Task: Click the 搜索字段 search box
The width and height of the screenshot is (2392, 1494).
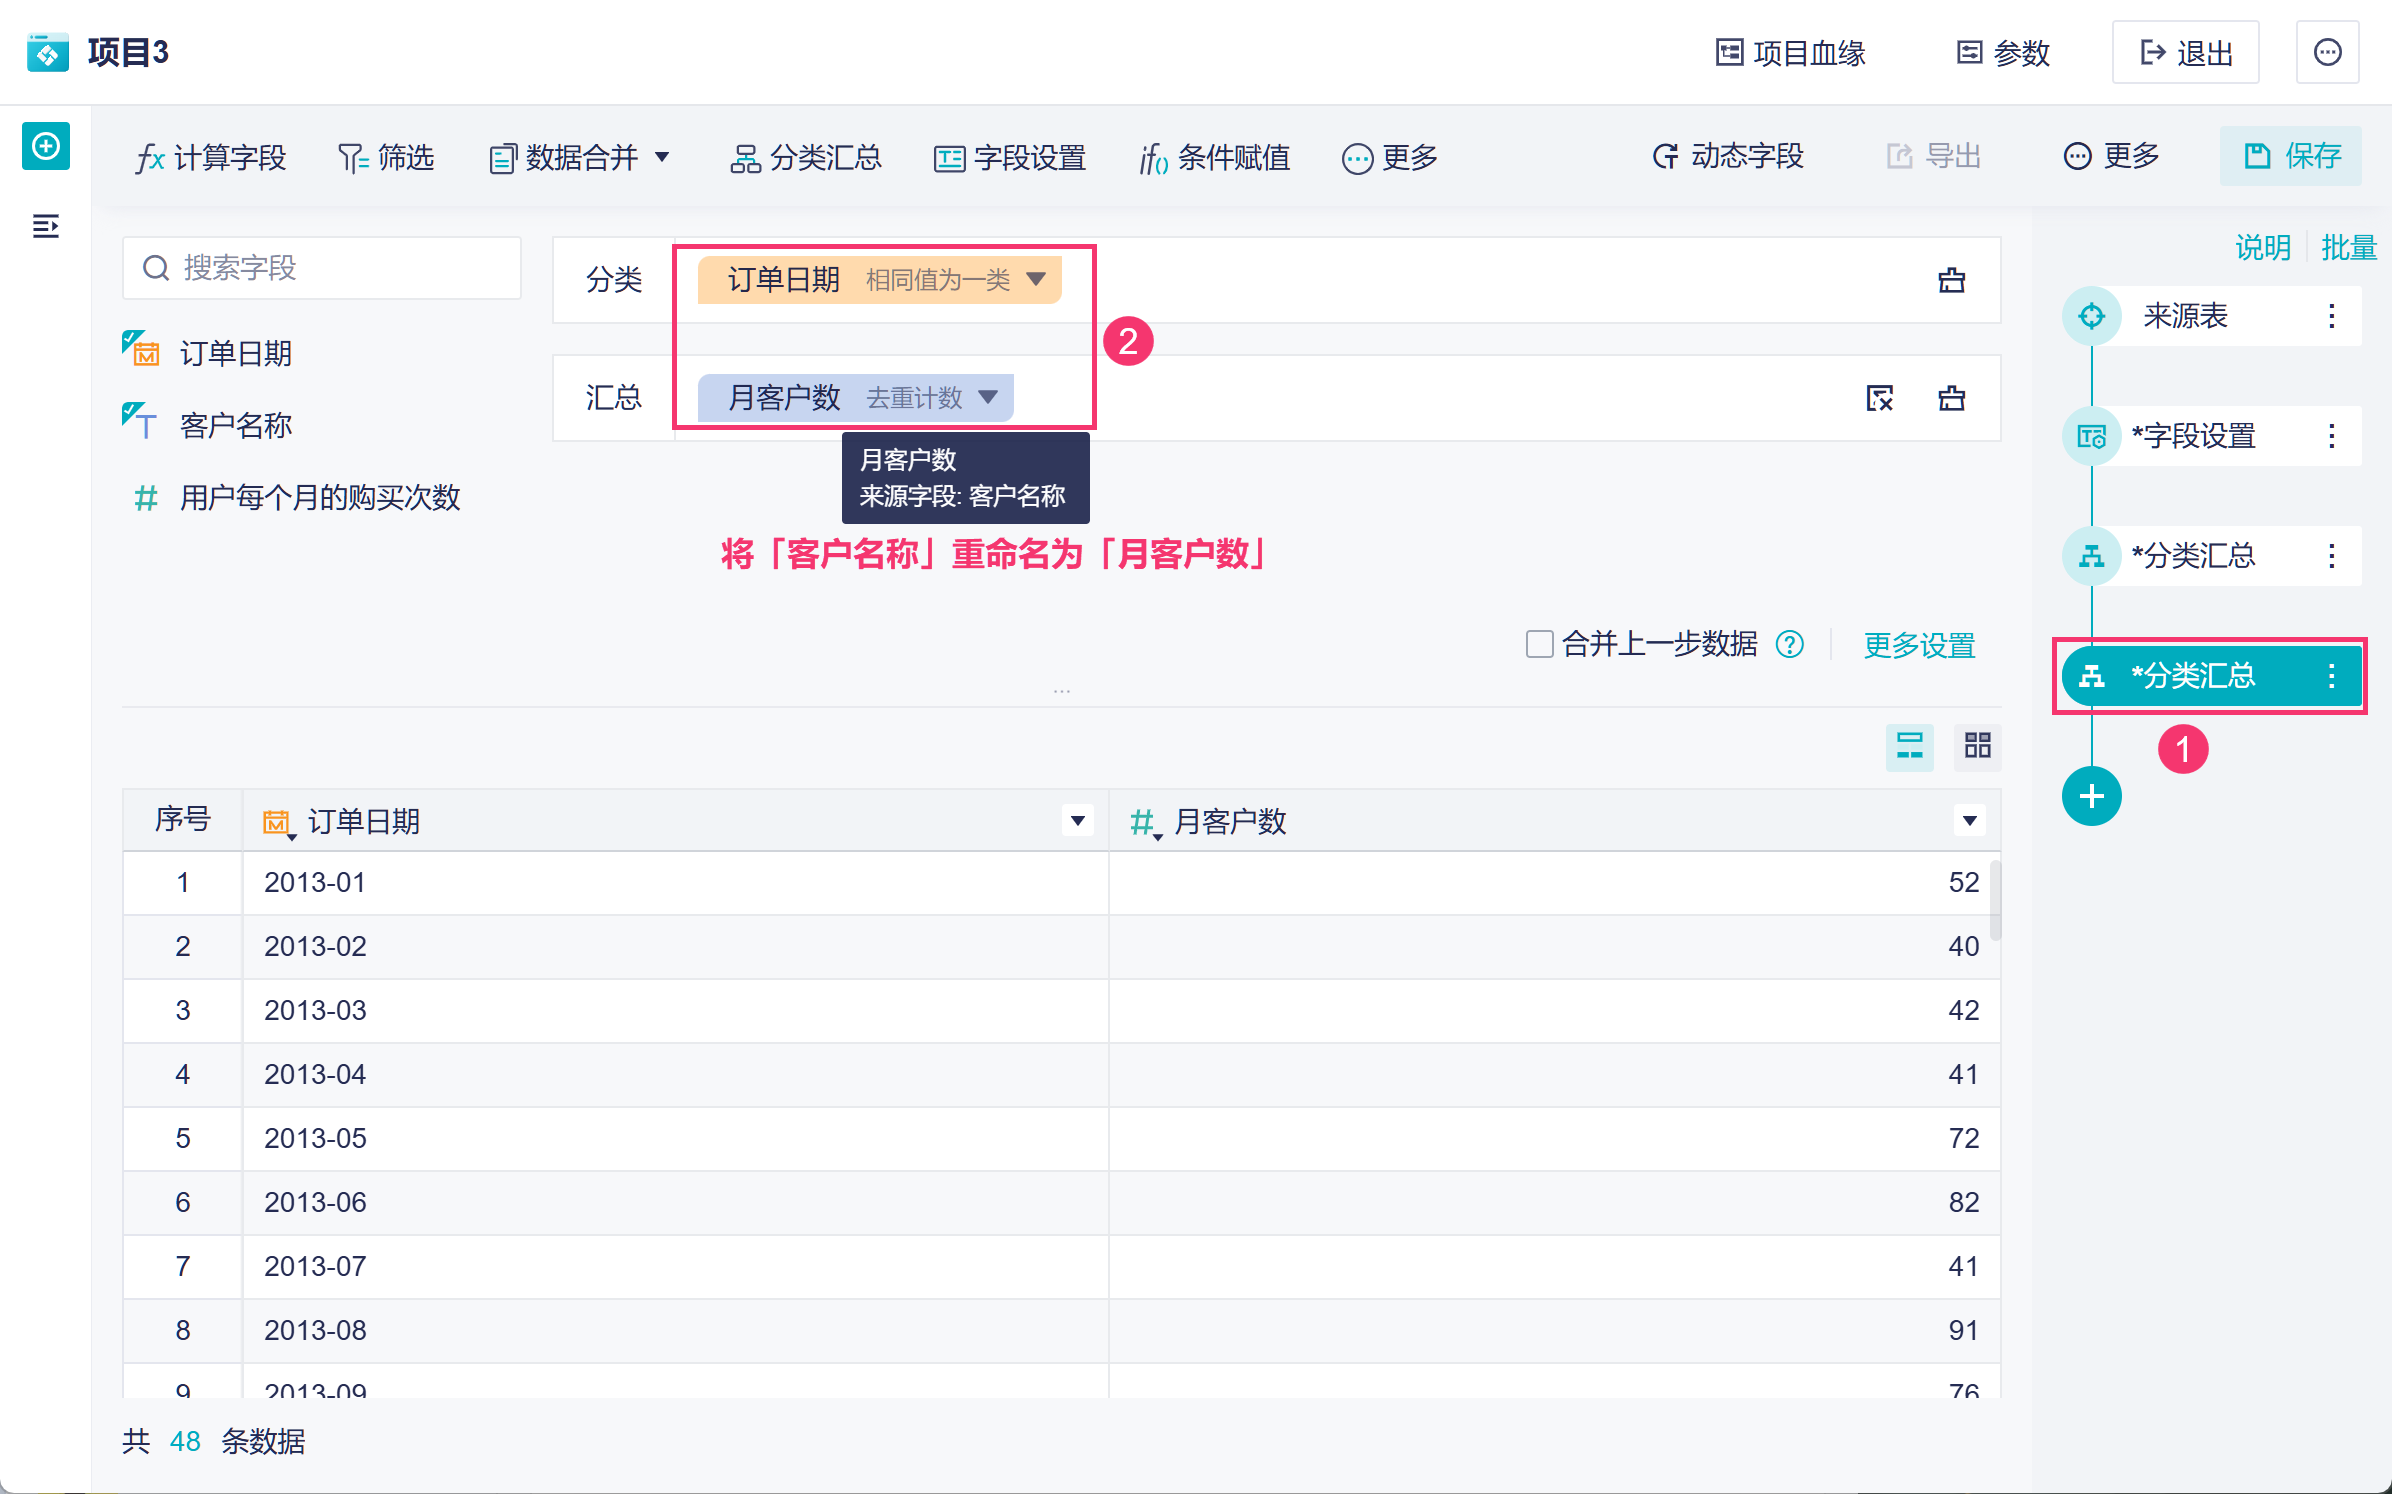Action: tap(322, 268)
